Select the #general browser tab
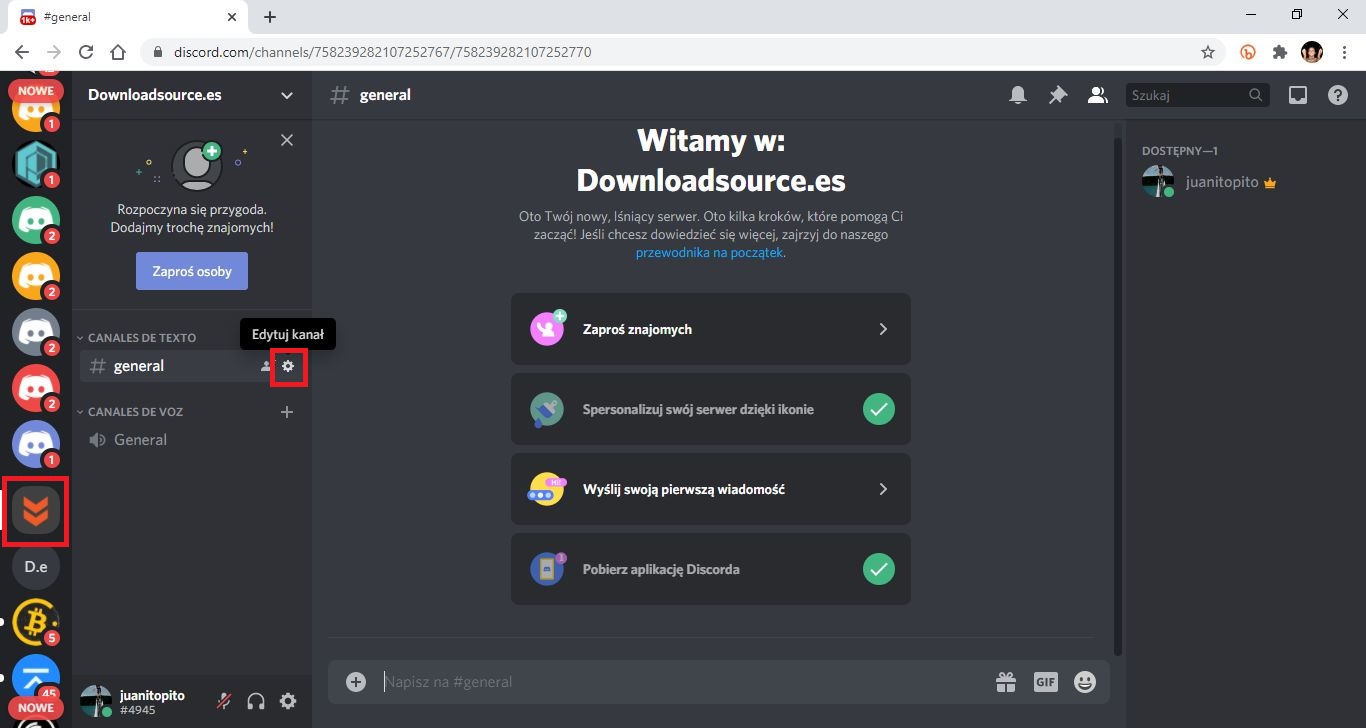Viewport: 1366px width, 728px height. [x=130, y=17]
